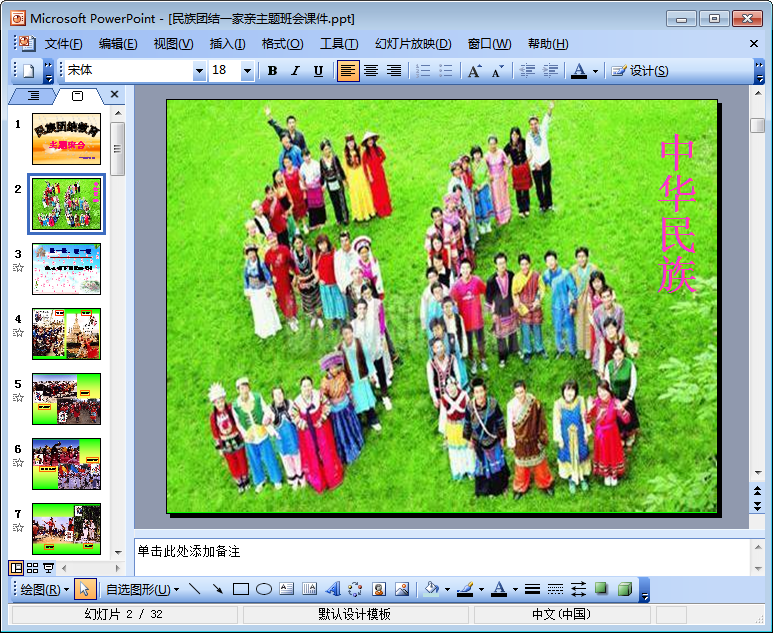Insert diagram or organization chart
The image size is (773, 633).
click(355, 589)
